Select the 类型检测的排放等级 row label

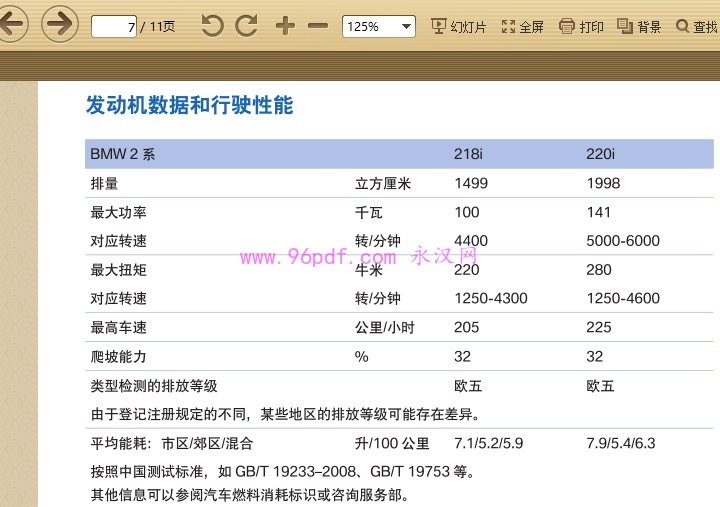click(x=154, y=386)
